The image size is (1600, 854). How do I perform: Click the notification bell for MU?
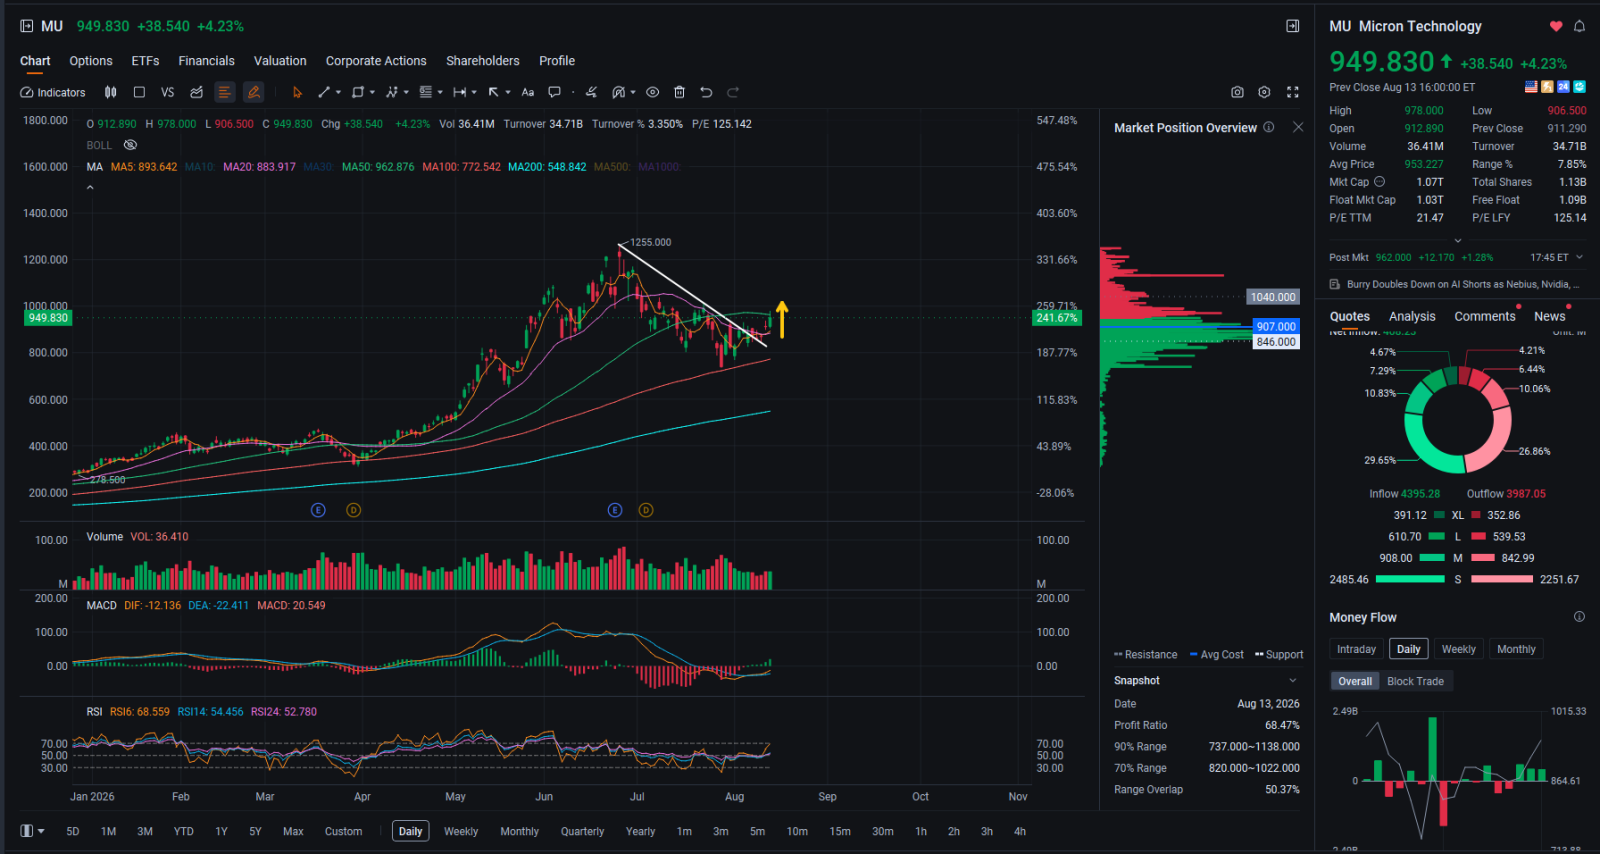click(x=1579, y=26)
